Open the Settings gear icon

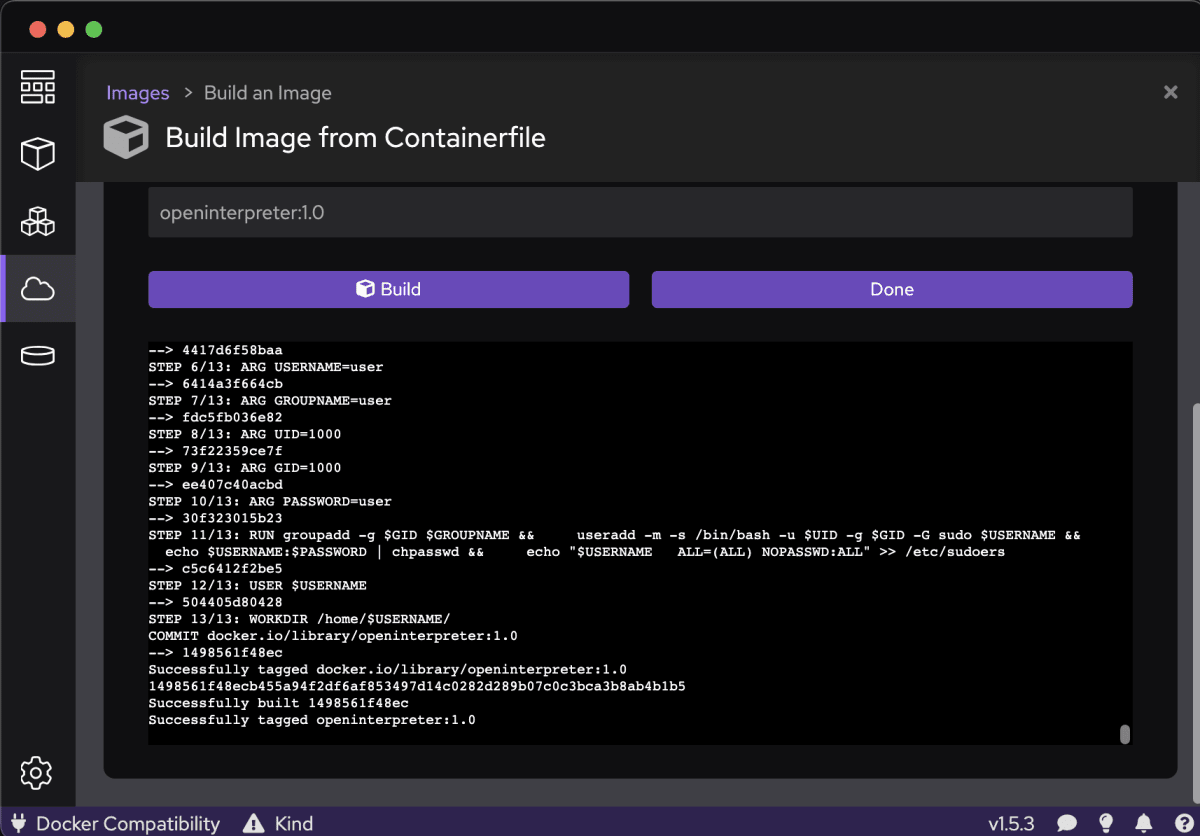pyautogui.click(x=37, y=772)
